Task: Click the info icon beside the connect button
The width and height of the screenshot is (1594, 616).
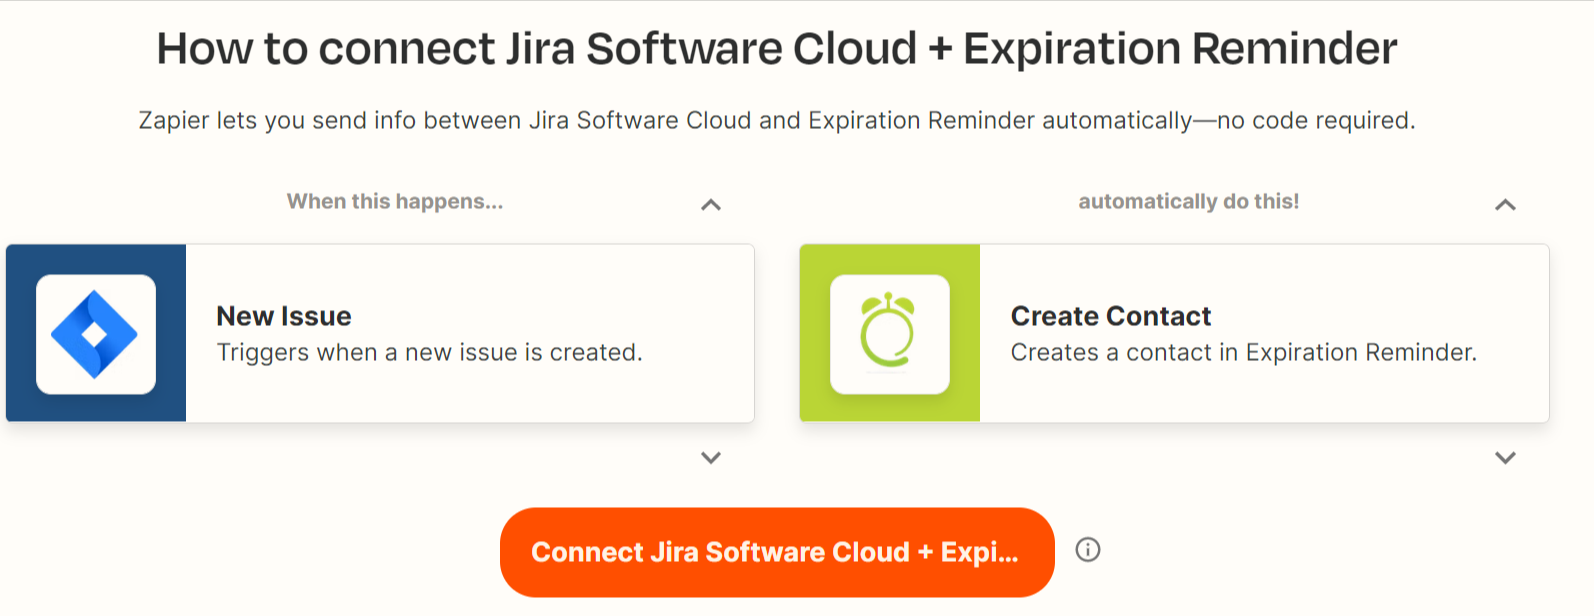Action: [1089, 549]
